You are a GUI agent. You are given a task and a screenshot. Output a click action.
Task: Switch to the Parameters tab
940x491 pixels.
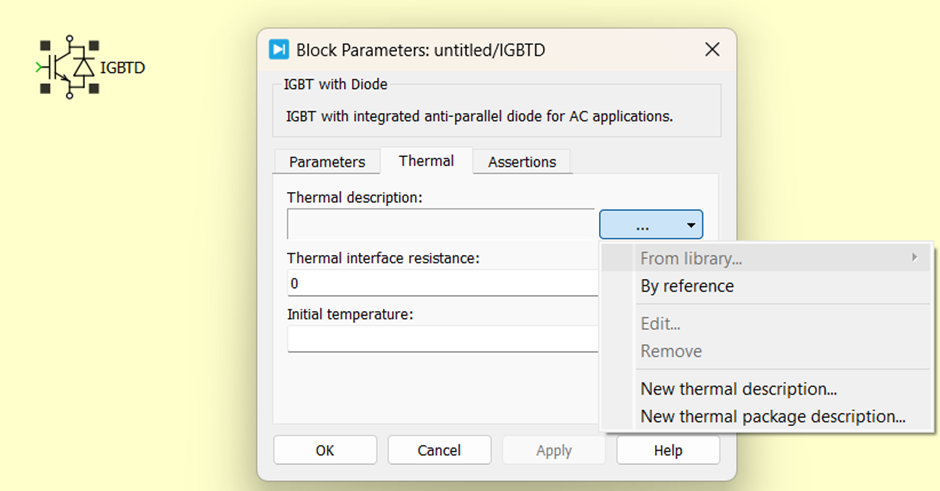click(327, 162)
